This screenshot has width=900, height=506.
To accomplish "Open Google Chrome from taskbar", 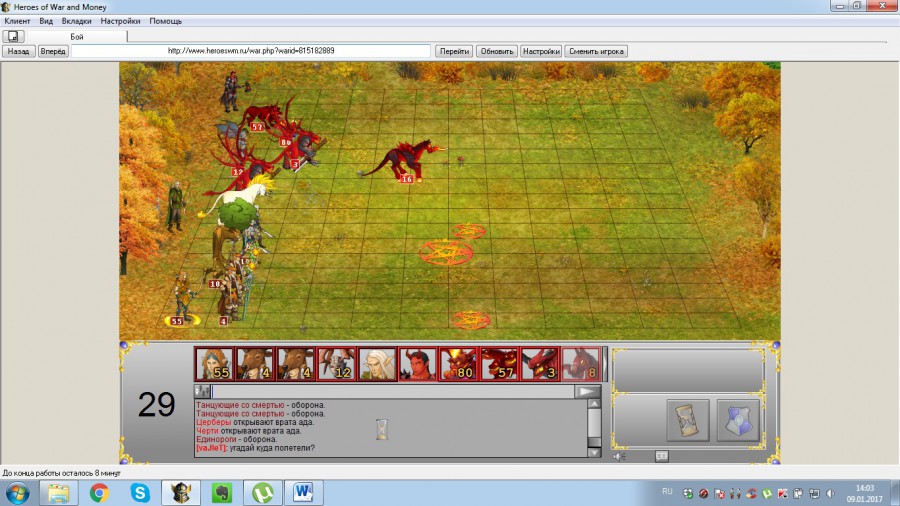I will (99, 493).
